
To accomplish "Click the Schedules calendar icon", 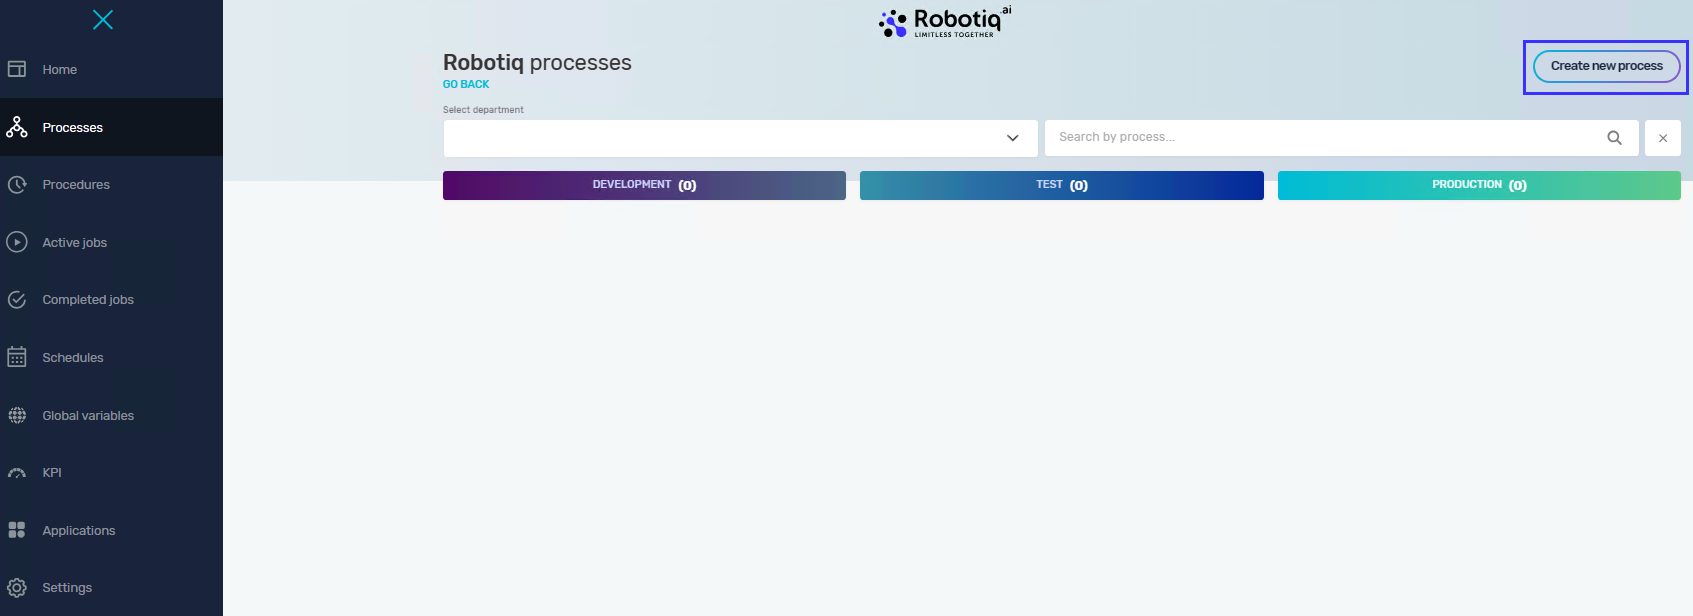I will click(x=17, y=357).
